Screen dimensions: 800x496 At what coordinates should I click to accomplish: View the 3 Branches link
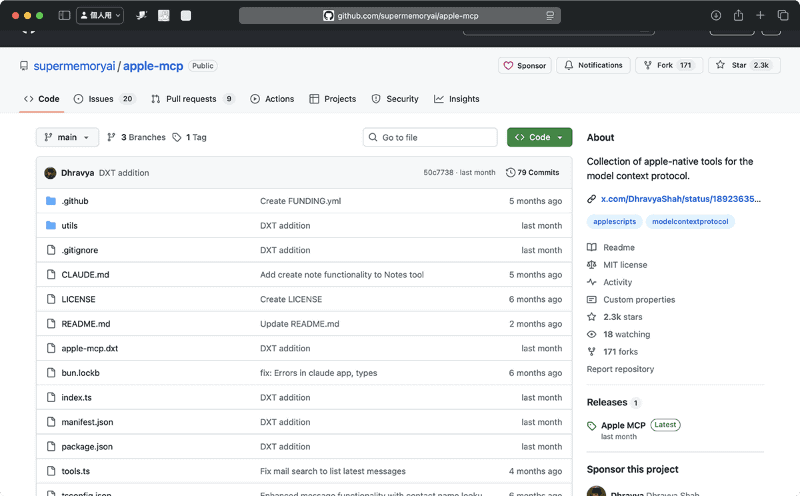coord(136,137)
